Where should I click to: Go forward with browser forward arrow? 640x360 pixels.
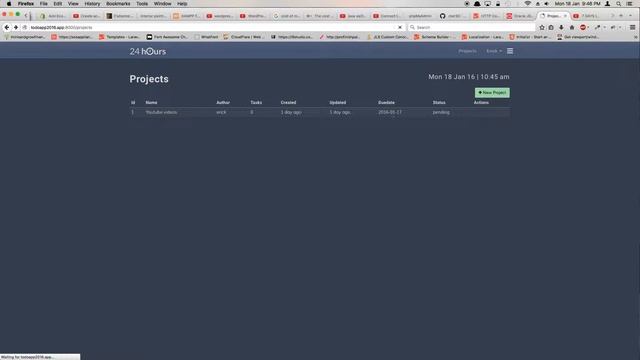coord(16,27)
